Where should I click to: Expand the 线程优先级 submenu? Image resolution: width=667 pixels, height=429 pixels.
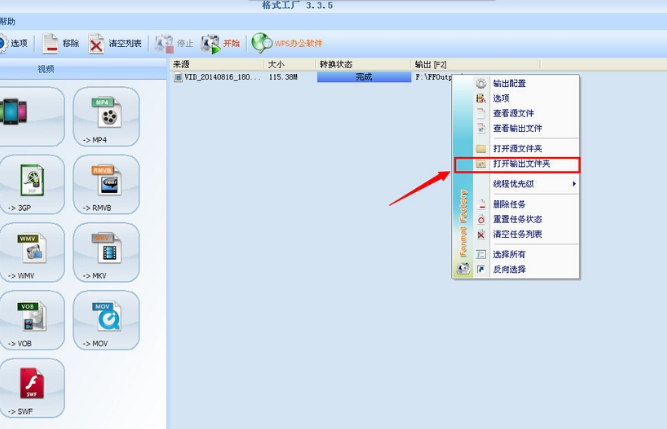(x=526, y=184)
